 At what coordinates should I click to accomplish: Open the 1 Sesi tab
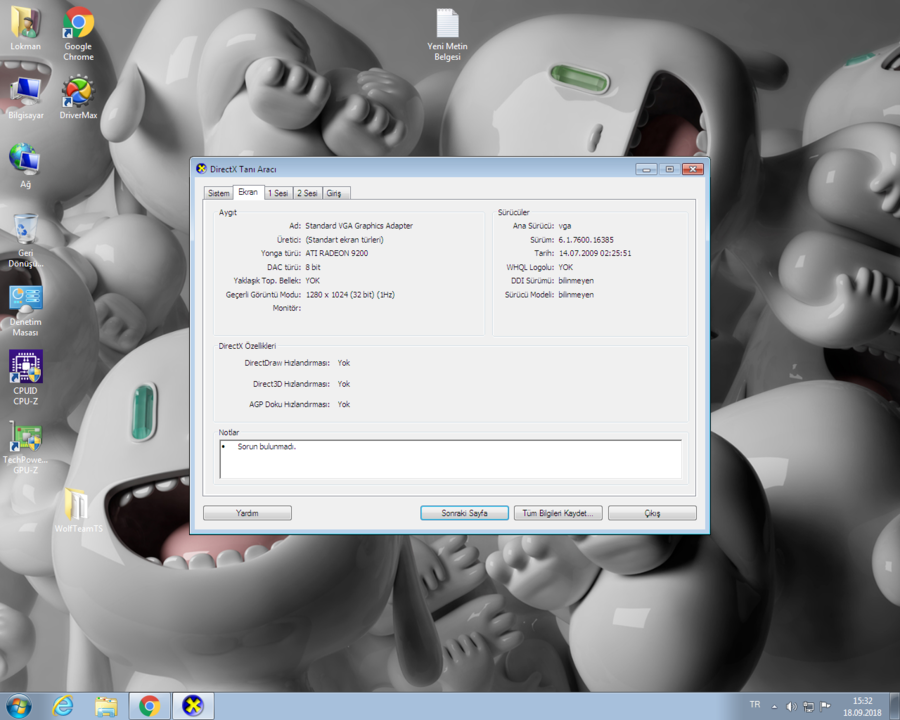click(278, 193)
